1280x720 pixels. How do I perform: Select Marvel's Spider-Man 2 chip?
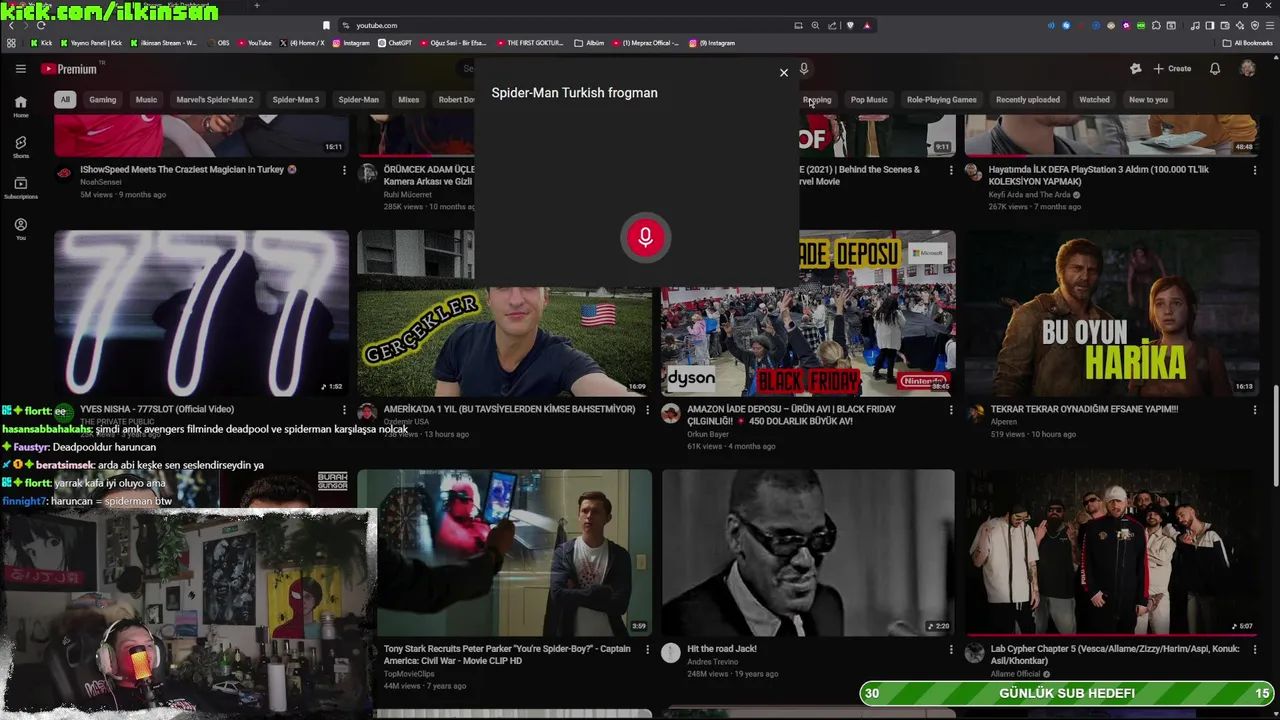[x=215, y=100]
